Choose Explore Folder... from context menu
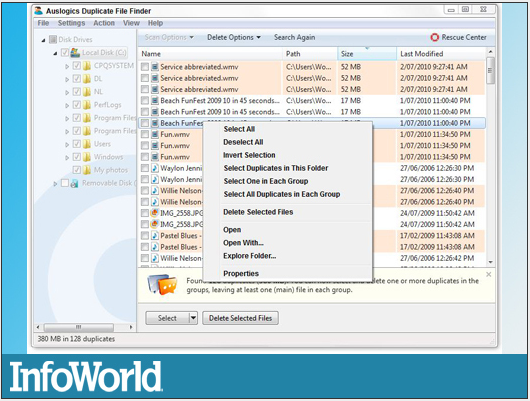530x401 pixels. (x=249, y=256)
